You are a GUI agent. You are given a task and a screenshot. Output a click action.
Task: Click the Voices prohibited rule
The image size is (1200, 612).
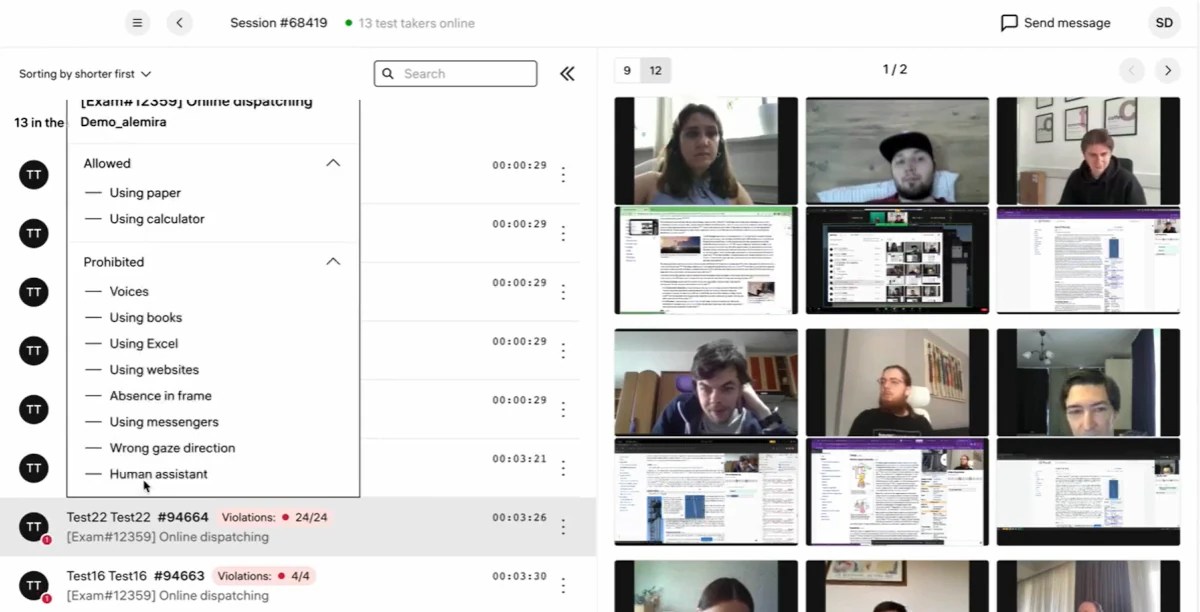click(129, 292)
